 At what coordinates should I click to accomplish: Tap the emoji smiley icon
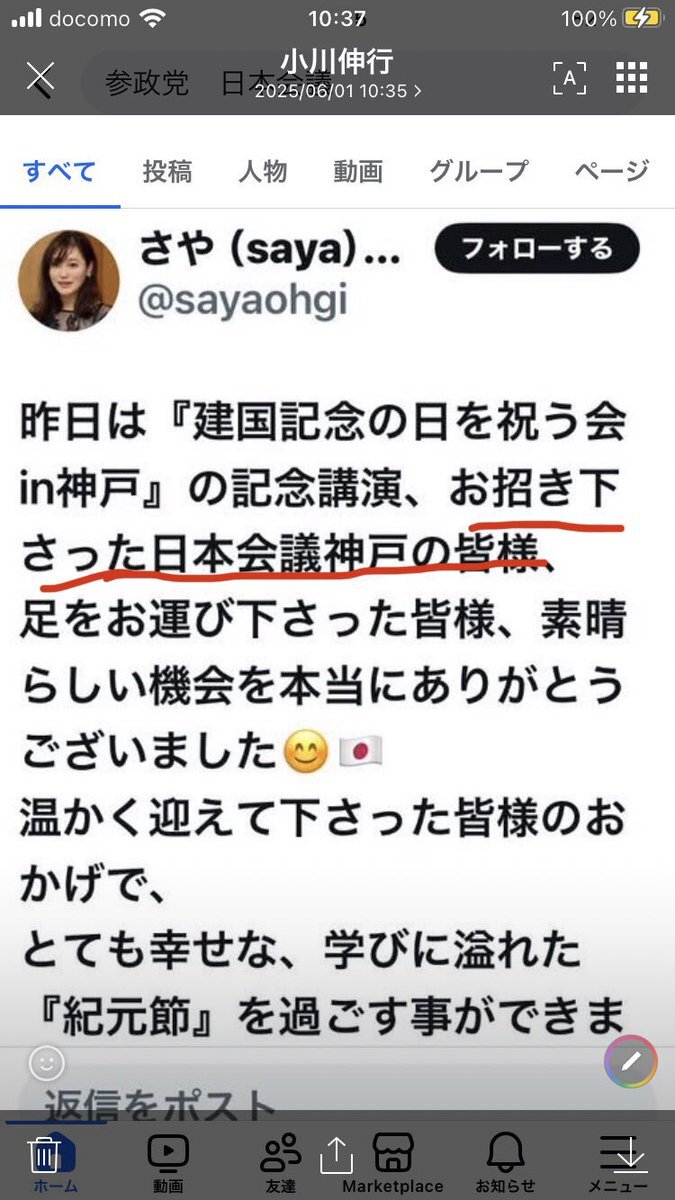coord(46,1063)
